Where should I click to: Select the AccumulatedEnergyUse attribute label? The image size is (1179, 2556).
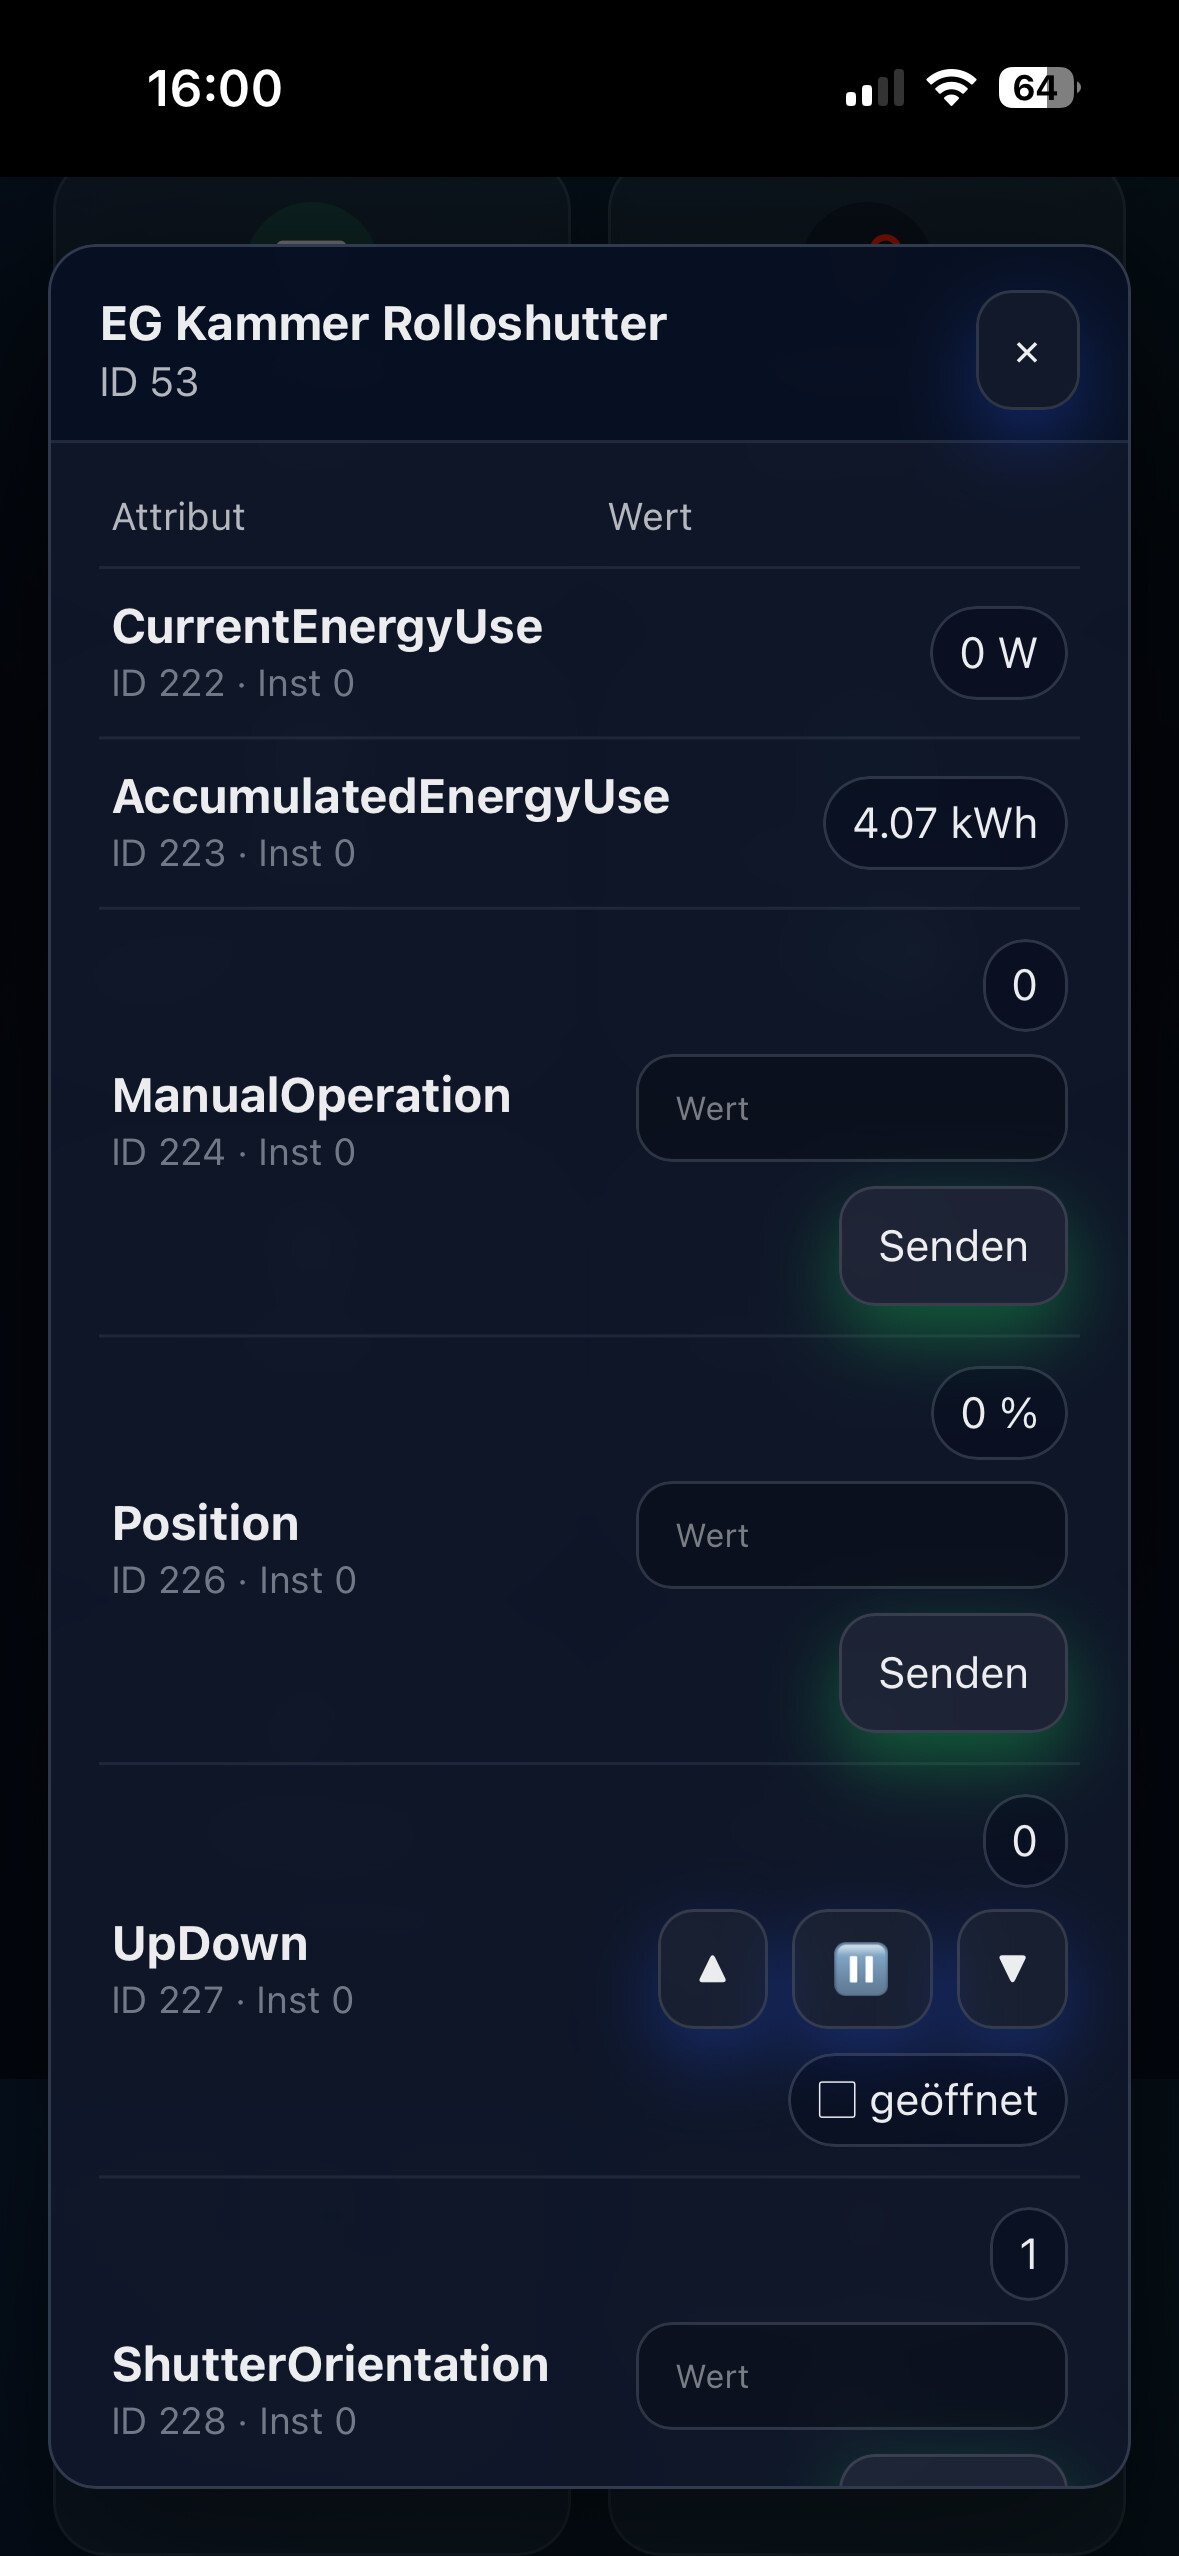click(391, 797)
